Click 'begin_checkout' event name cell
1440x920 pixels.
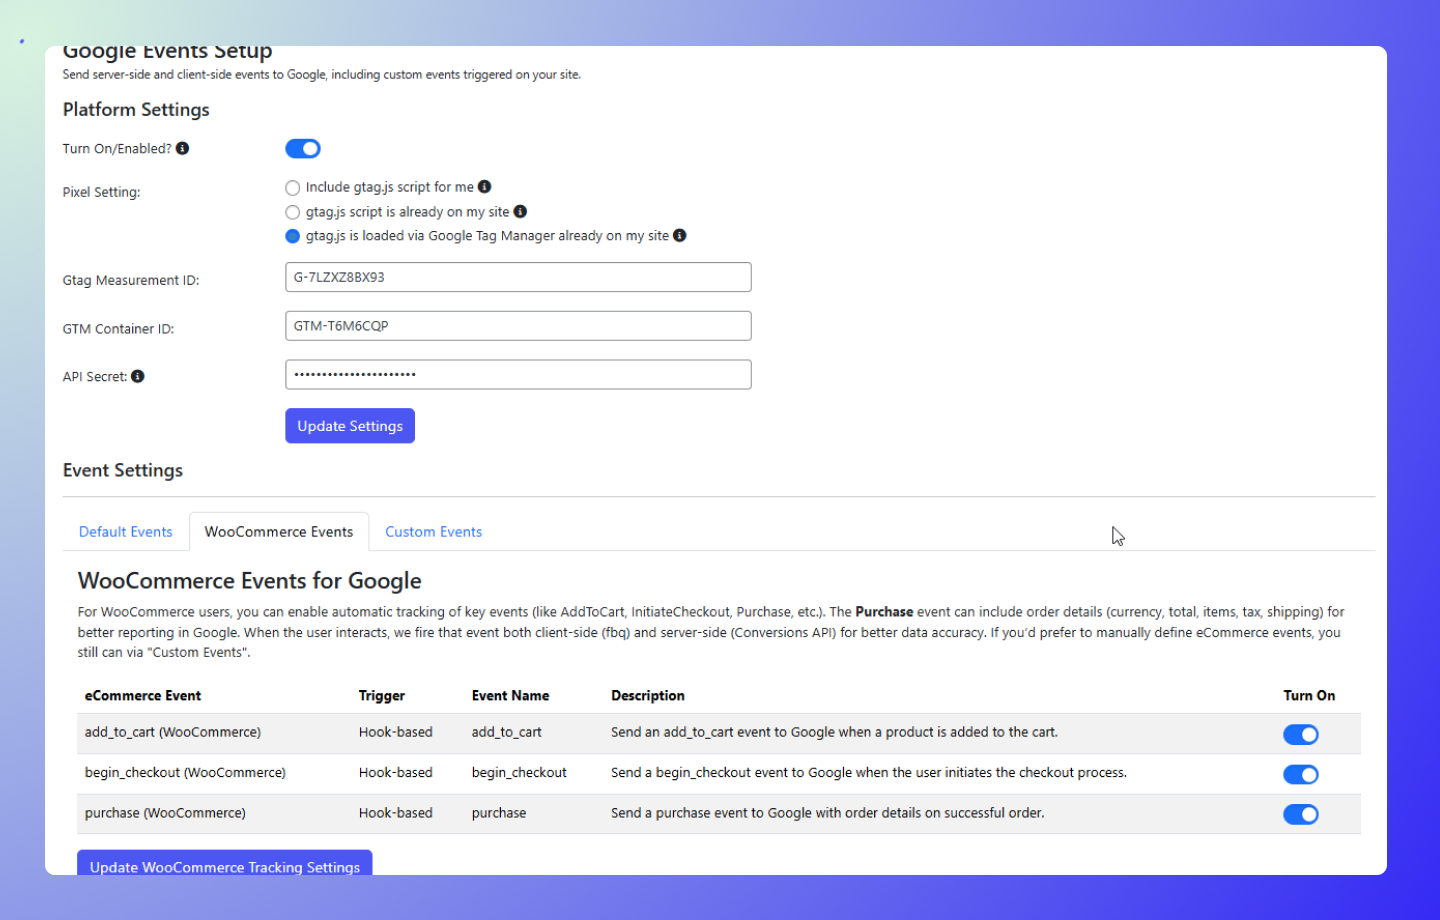[x=519, y=772]
